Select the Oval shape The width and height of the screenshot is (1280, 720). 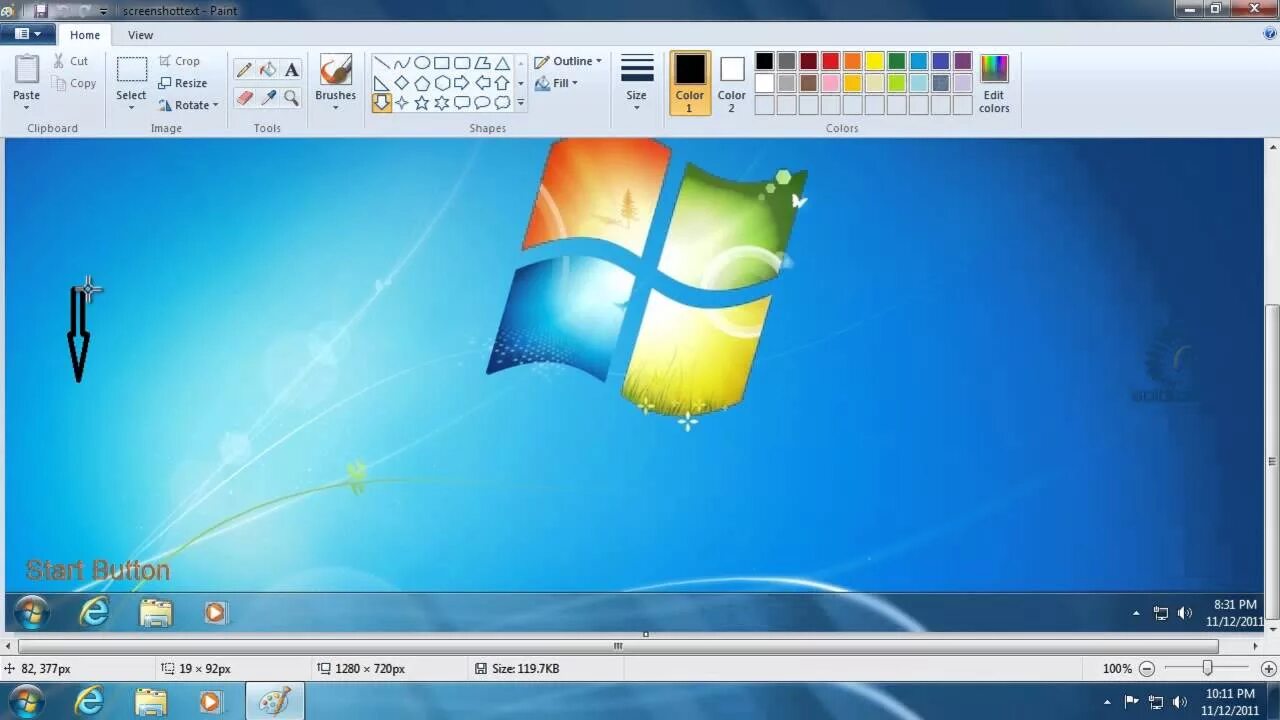[422, 63]
